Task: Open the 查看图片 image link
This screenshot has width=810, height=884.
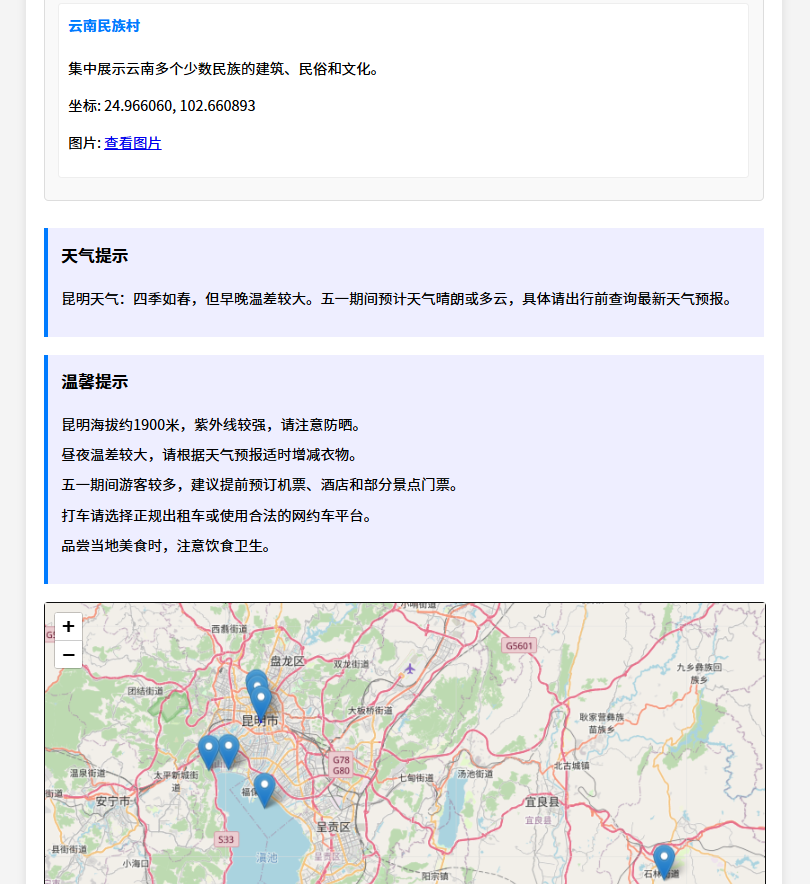Action: (132, 143)
